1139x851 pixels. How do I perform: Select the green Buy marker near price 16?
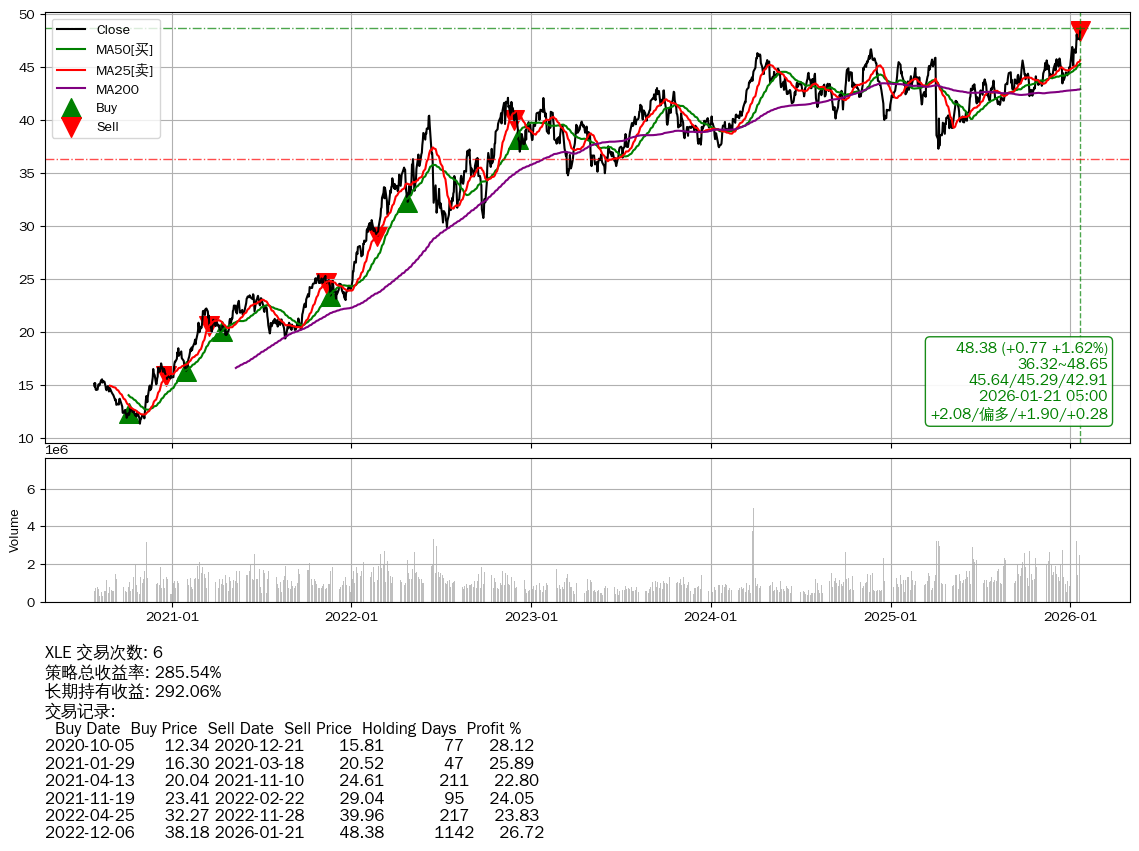186,371
